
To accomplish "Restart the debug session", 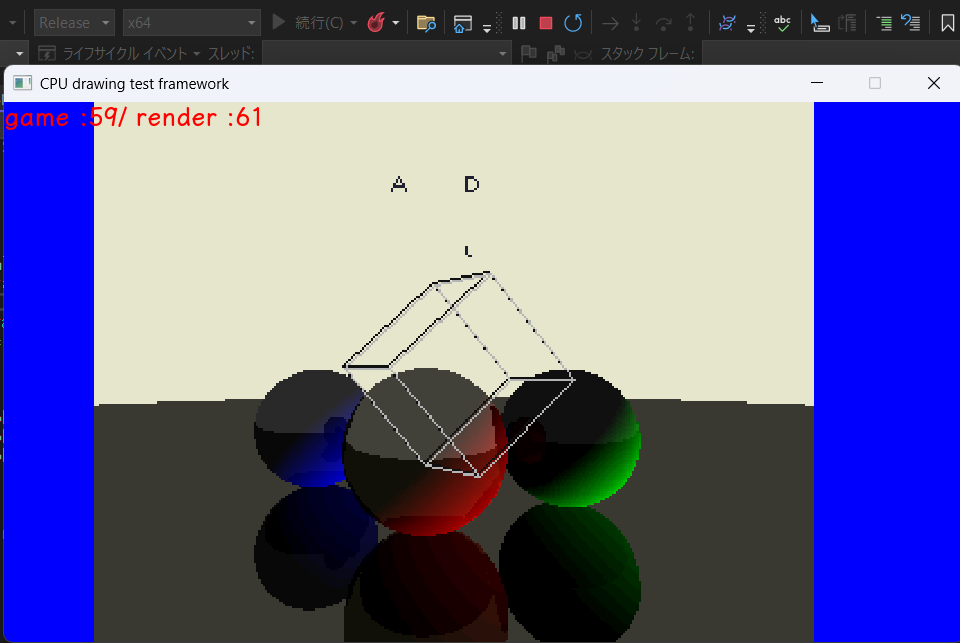I will tap(573, 23).
